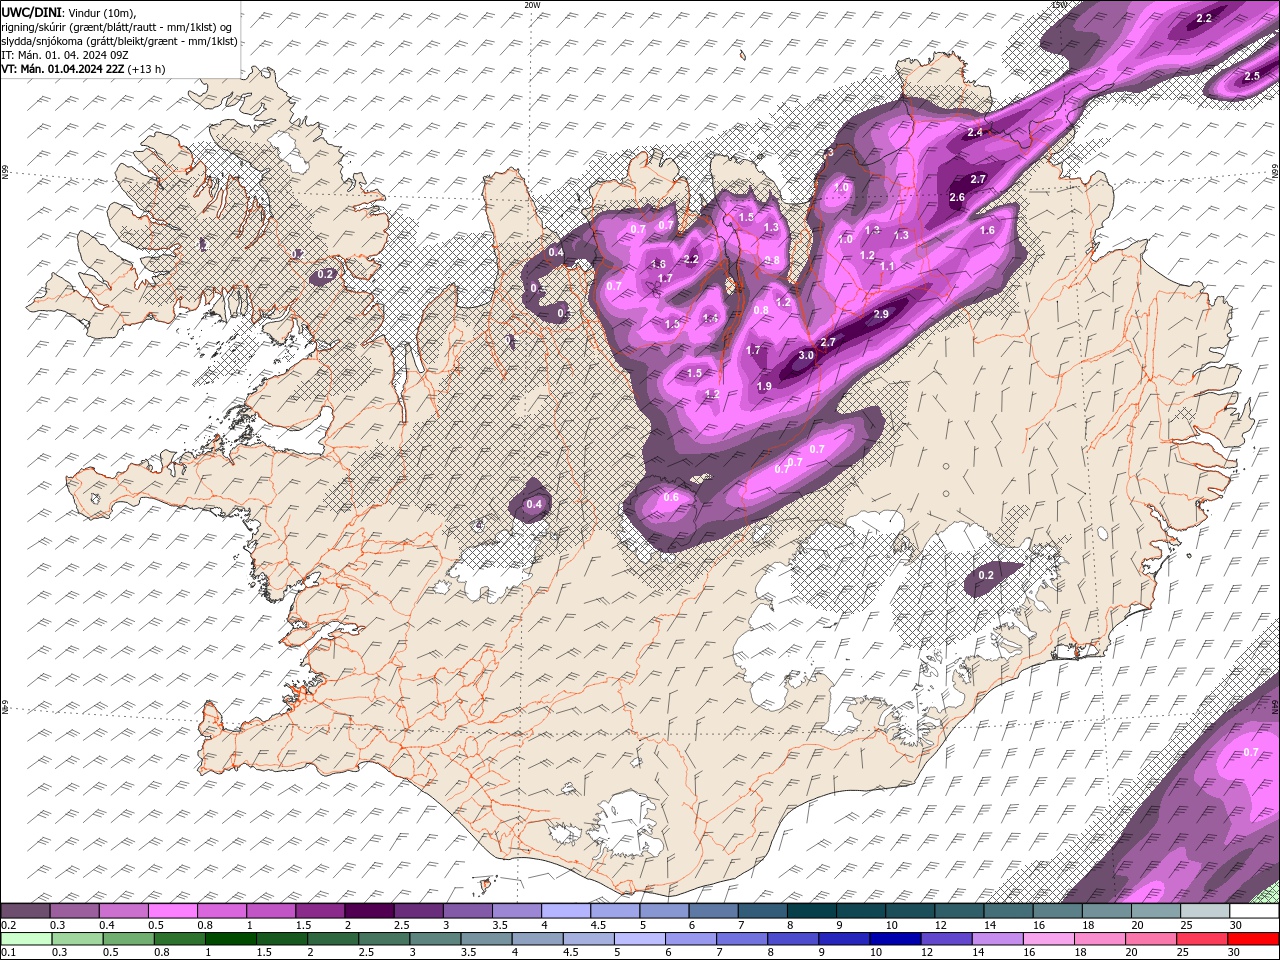Image resolution: width=1280 pixels, height=960 pixels.
Task: Click the 'rigning/skúrir' description line
Action: 116,27
